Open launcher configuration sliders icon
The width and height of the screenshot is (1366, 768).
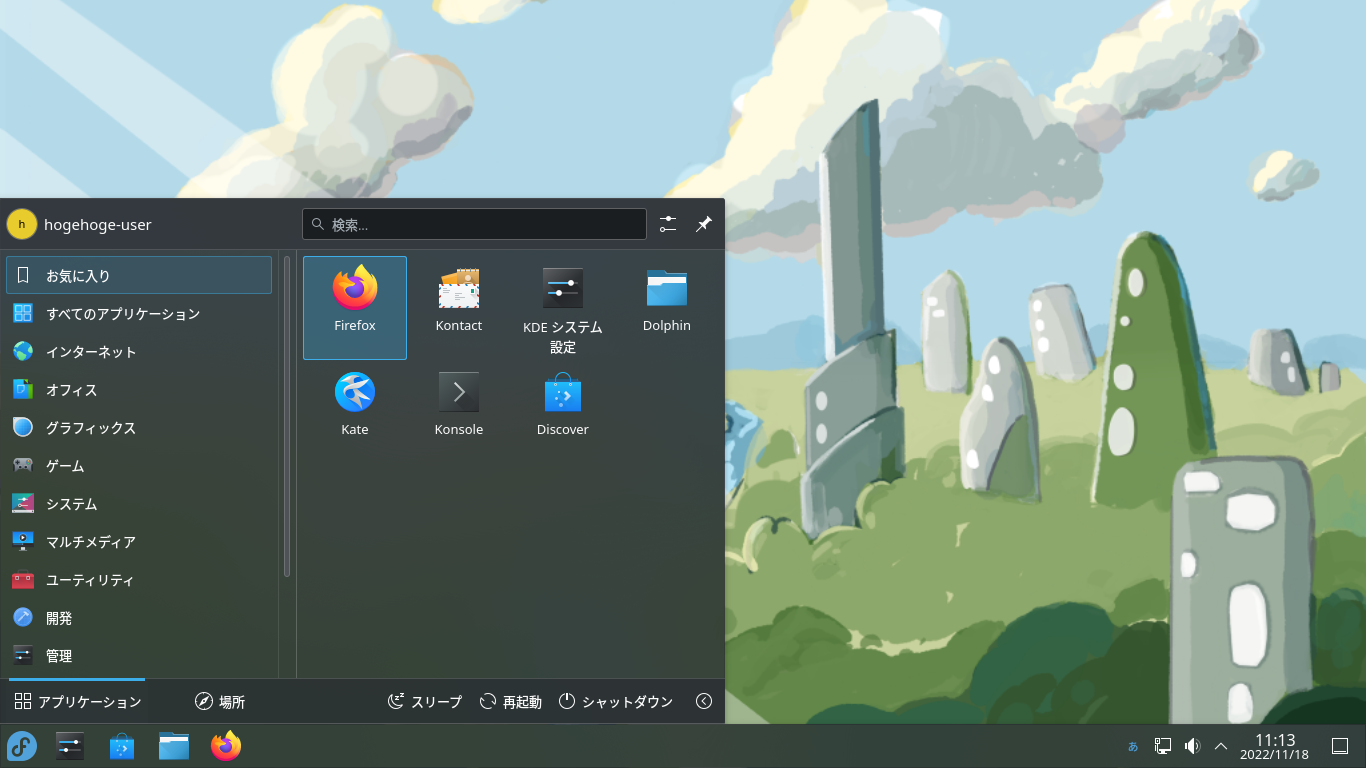pyautogui.click(x=668, y=224)
